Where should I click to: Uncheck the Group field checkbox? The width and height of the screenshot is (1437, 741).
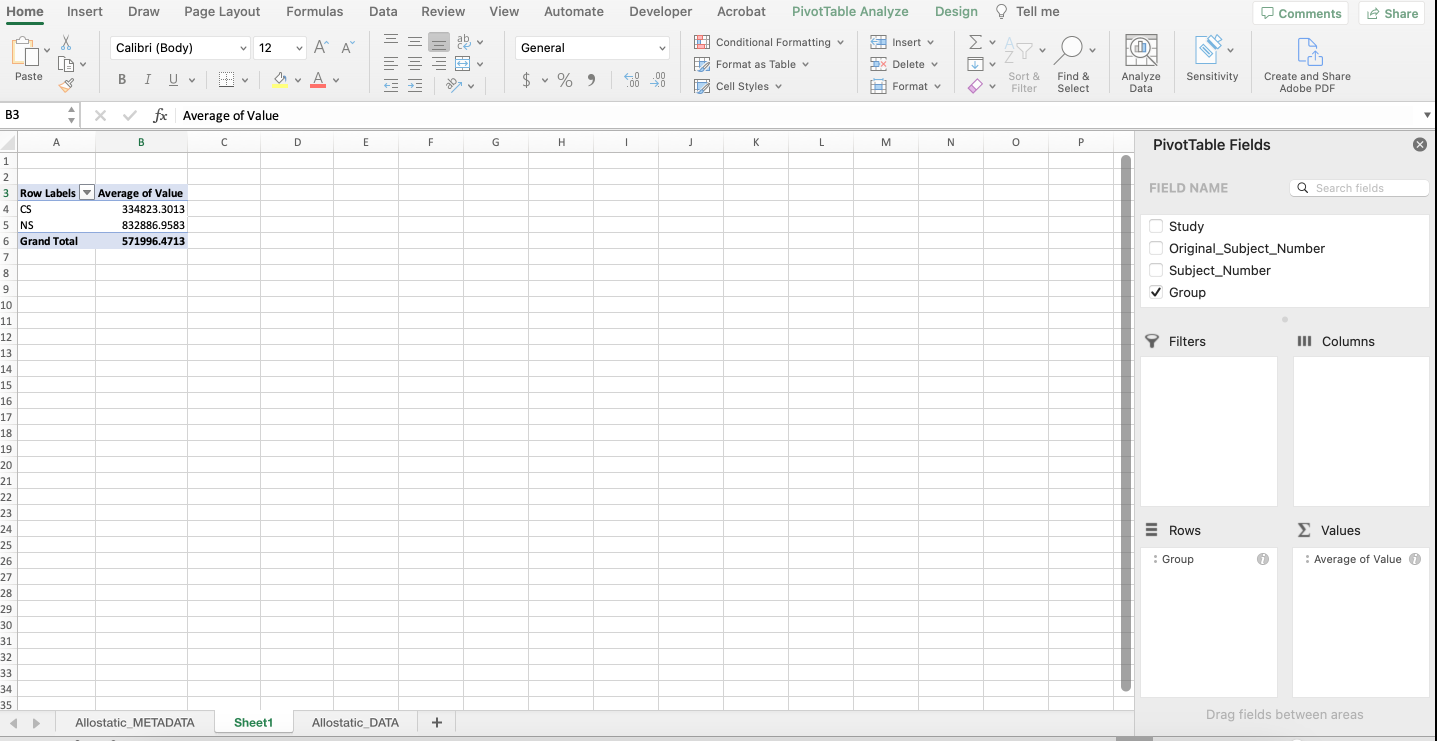pyautogui.click(x=1156, y=293)
